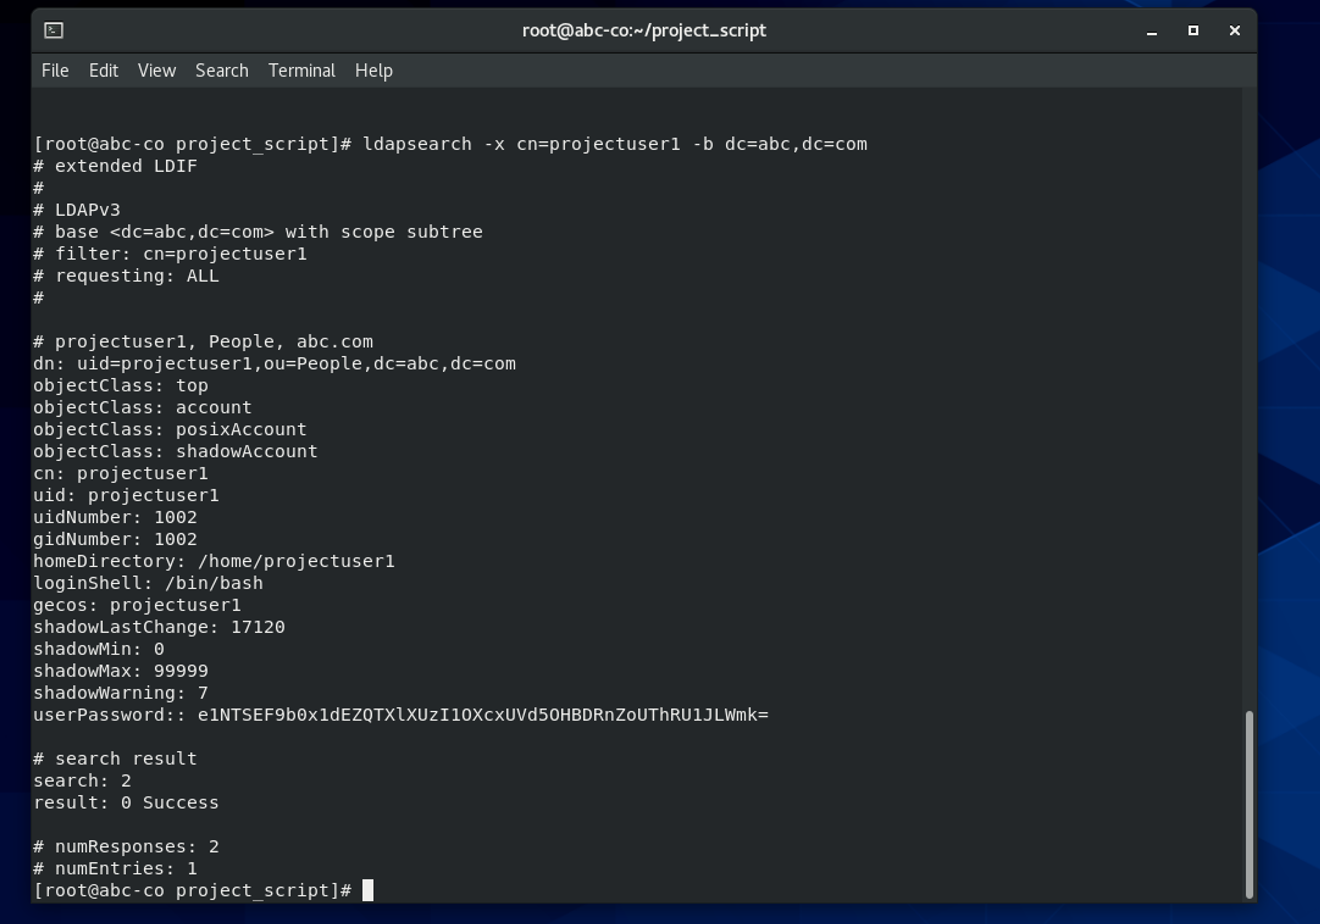
Task: Maximize the terminal window
Action: (x=1192, y=31)
